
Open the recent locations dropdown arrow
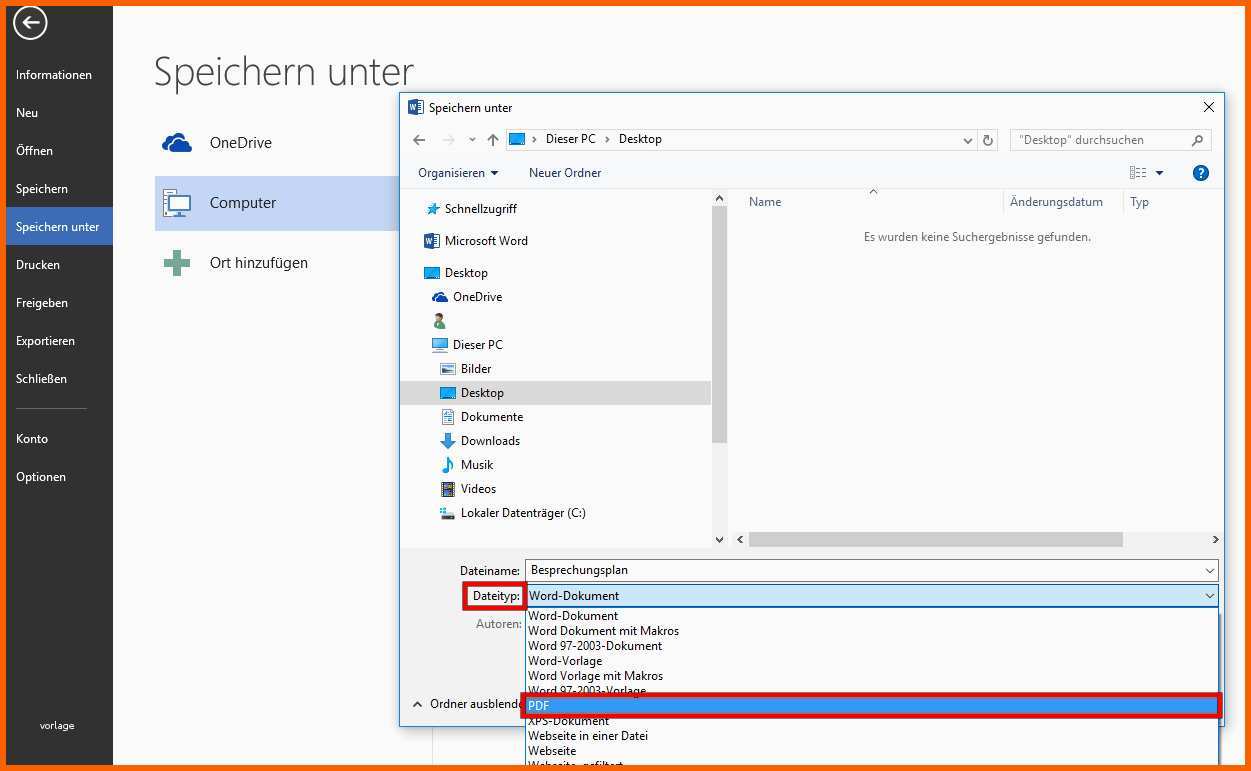(470, 140)
